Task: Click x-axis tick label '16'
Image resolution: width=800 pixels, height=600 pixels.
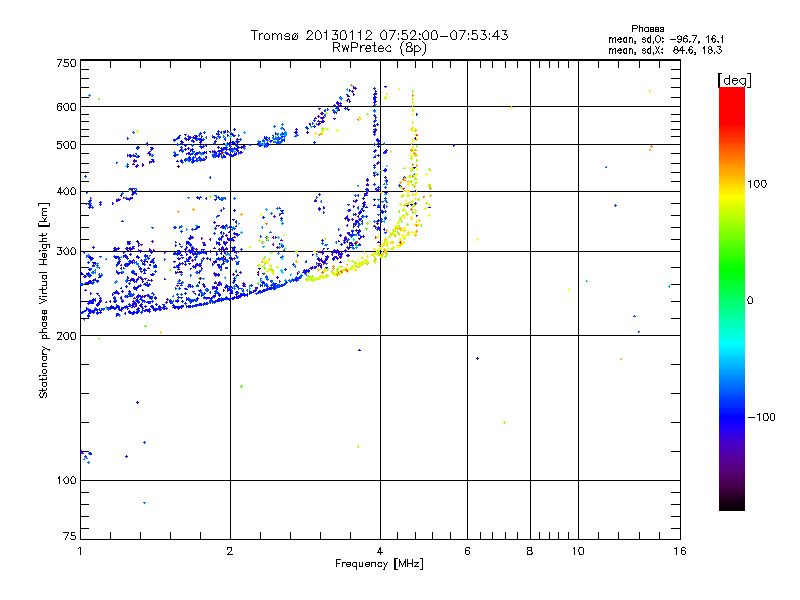Action: (680, 551)
